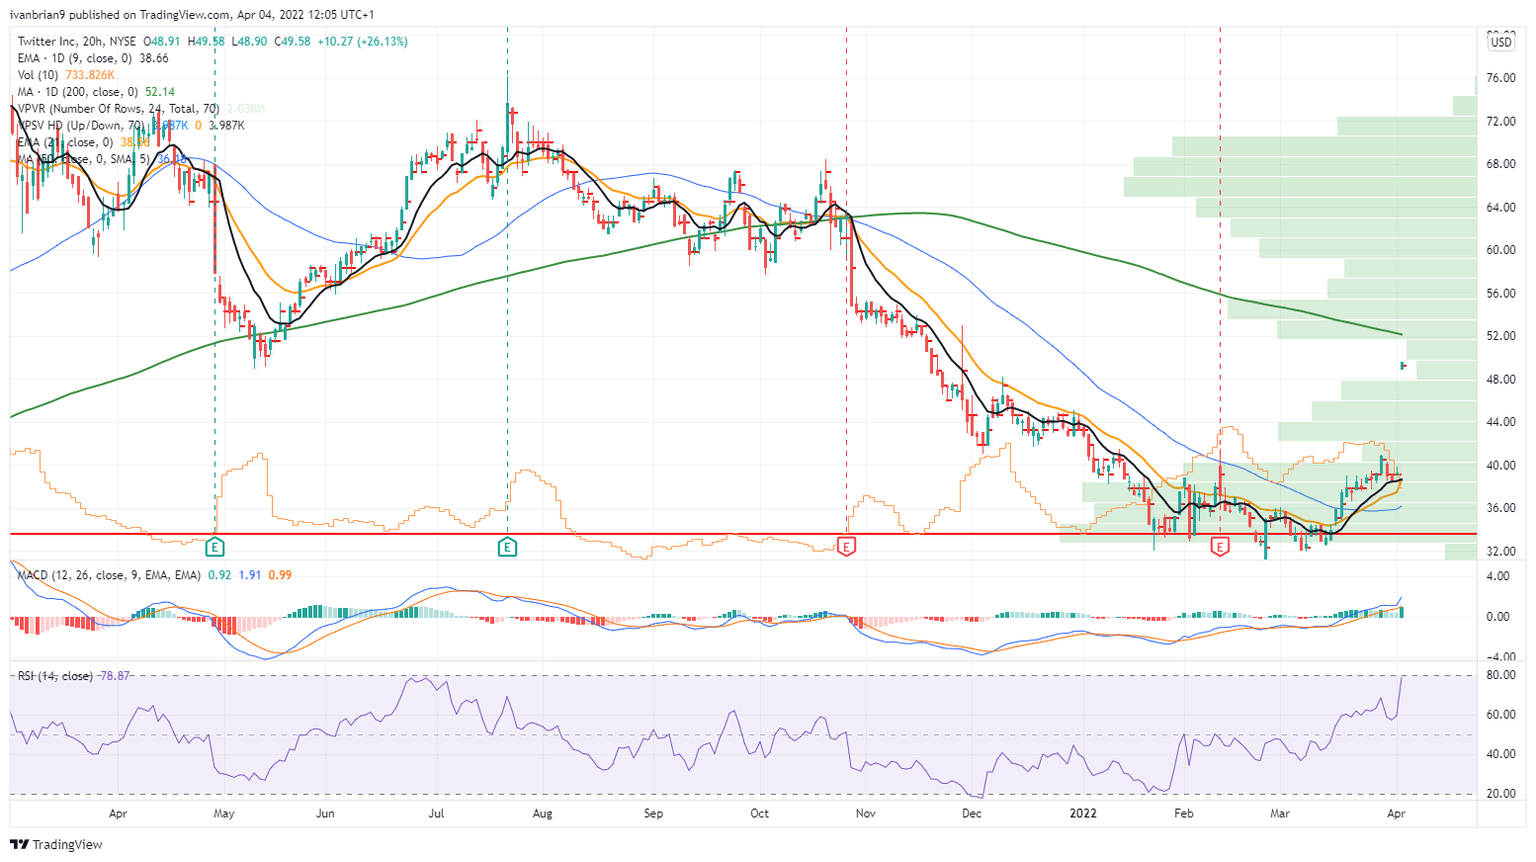The height and width of the screenshot is (862, 1536).
Task: Click the 2022 label on time axis
Action: tap(1083, 813)
